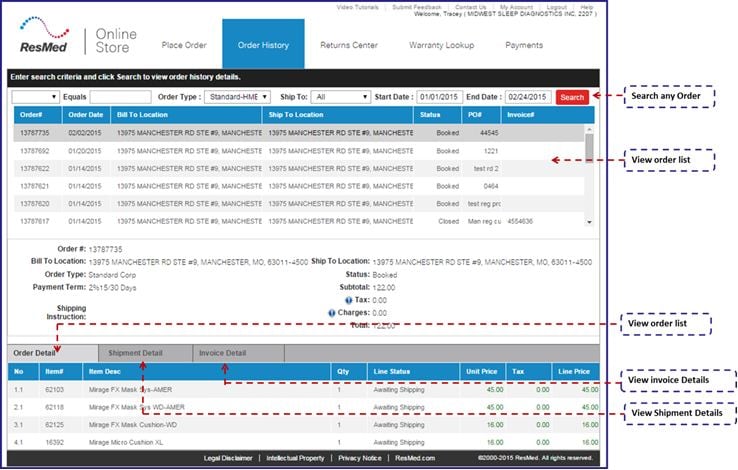The width and height of the screenshot is (738, 470).
Task: Click invoice number 4554636
Action: tap(520, 221)
